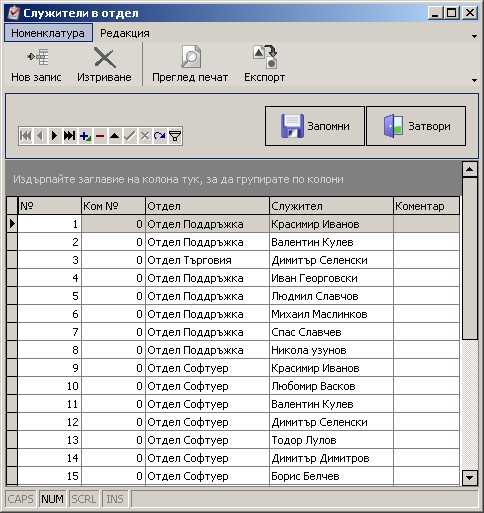This screenshot has width=484, height=513.
Task: Select the row with Тодор Лулов
Action: click(x=233, y=440)
